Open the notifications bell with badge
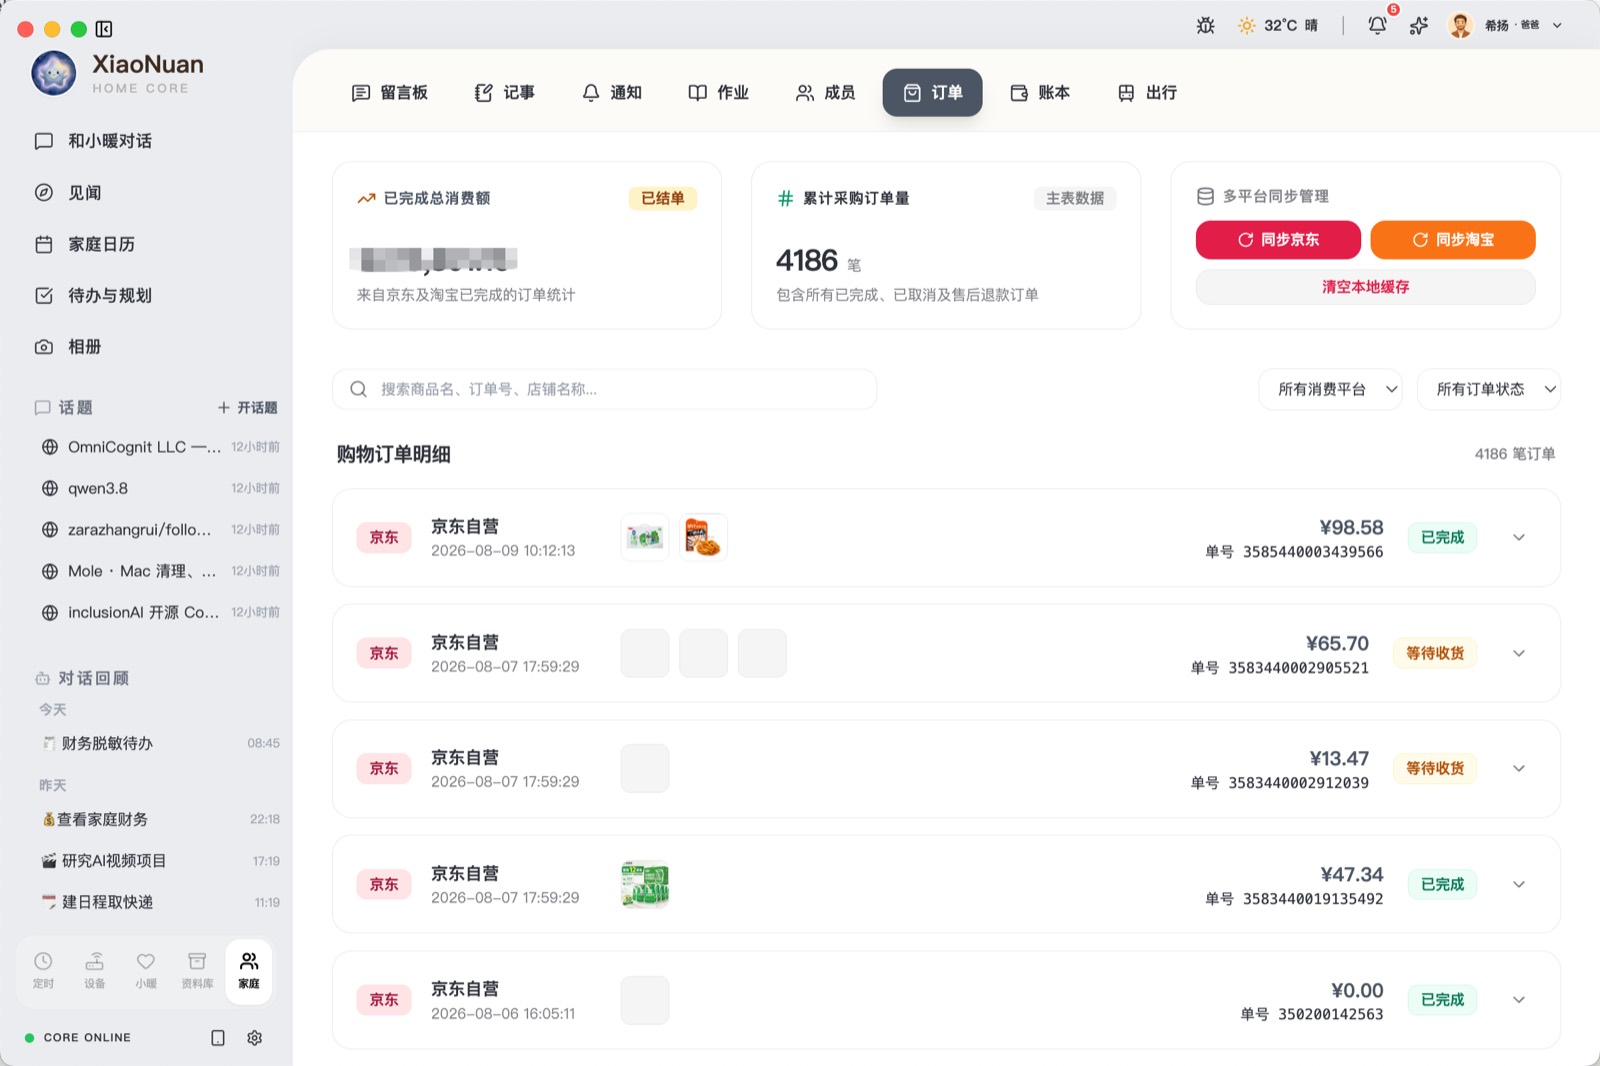 click(1378, 25)
